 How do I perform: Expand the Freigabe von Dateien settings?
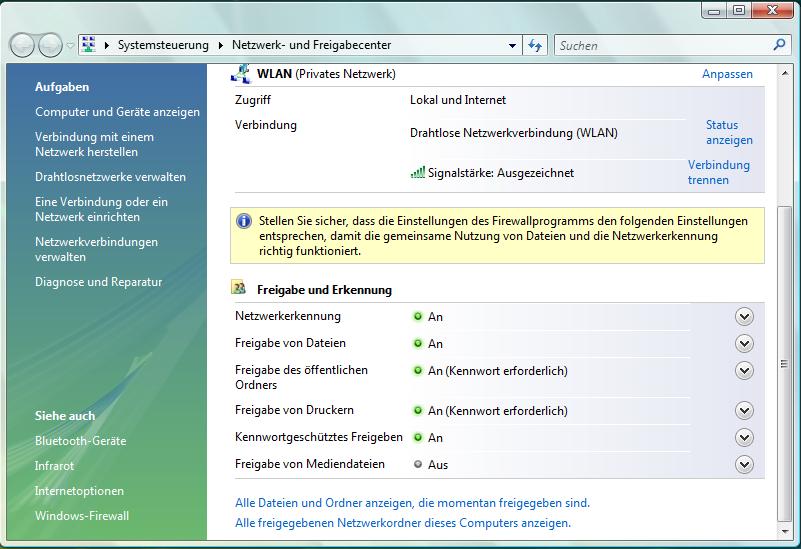tap(744, 344)
